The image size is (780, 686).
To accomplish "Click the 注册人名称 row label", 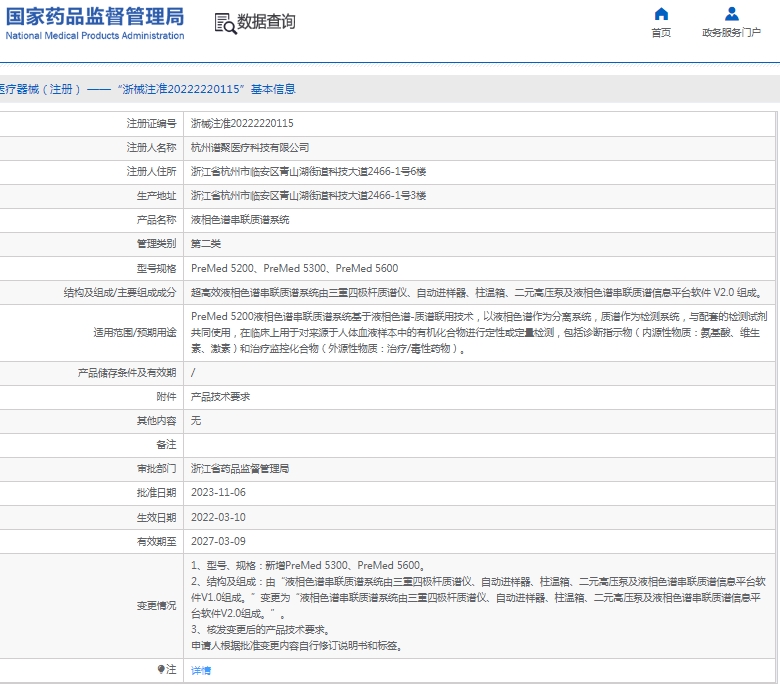I will point(151,148).
